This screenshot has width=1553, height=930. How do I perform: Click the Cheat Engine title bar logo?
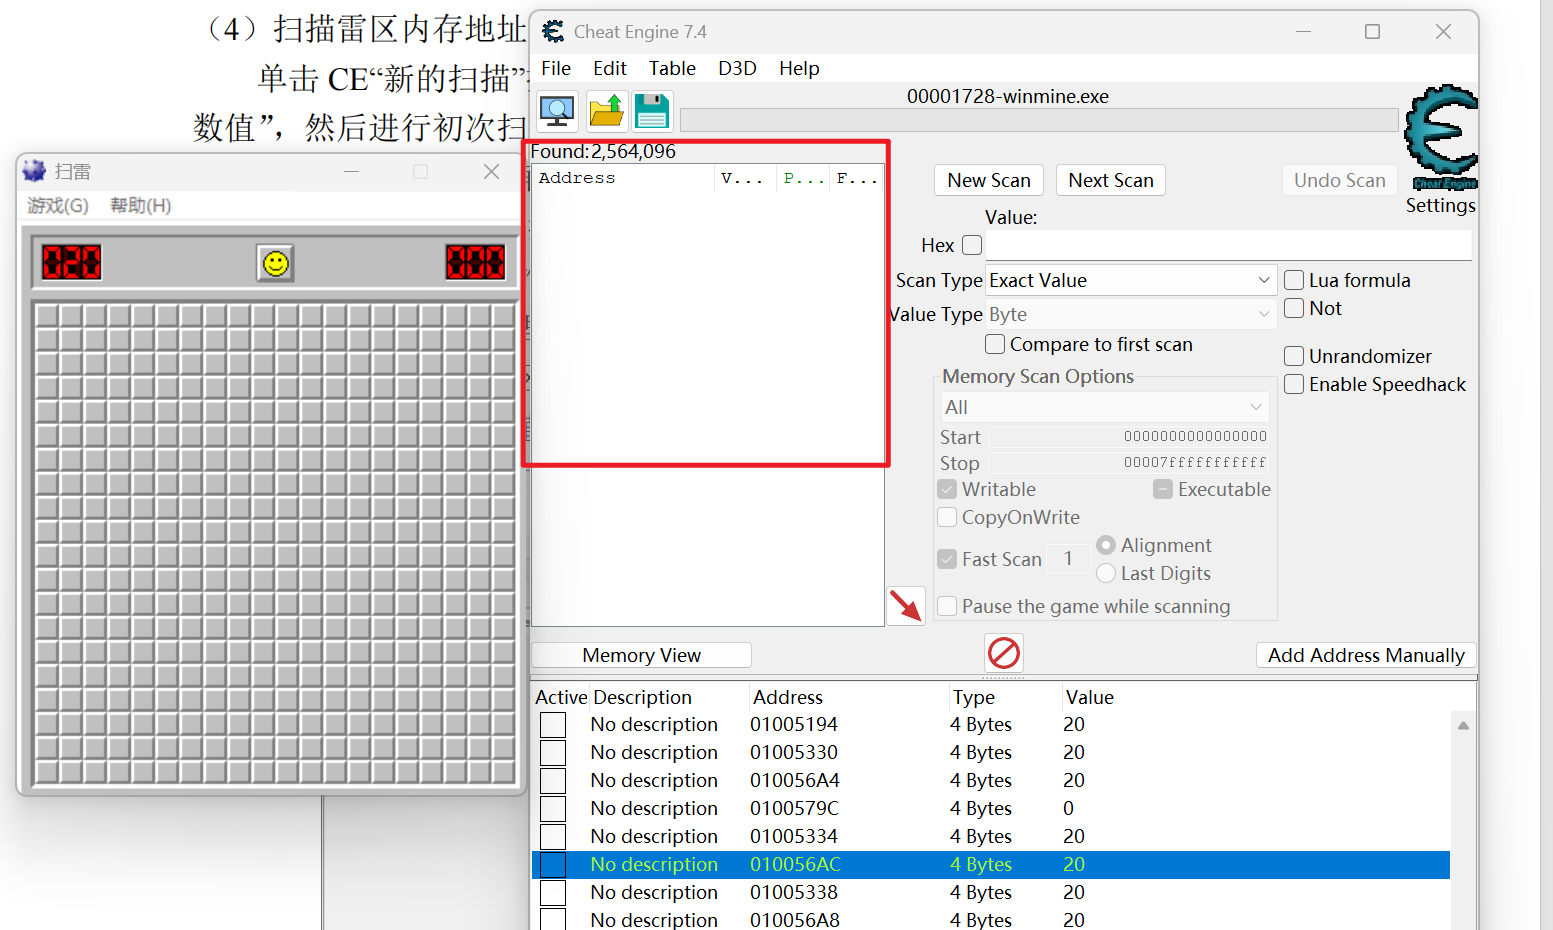click(553, 32)
